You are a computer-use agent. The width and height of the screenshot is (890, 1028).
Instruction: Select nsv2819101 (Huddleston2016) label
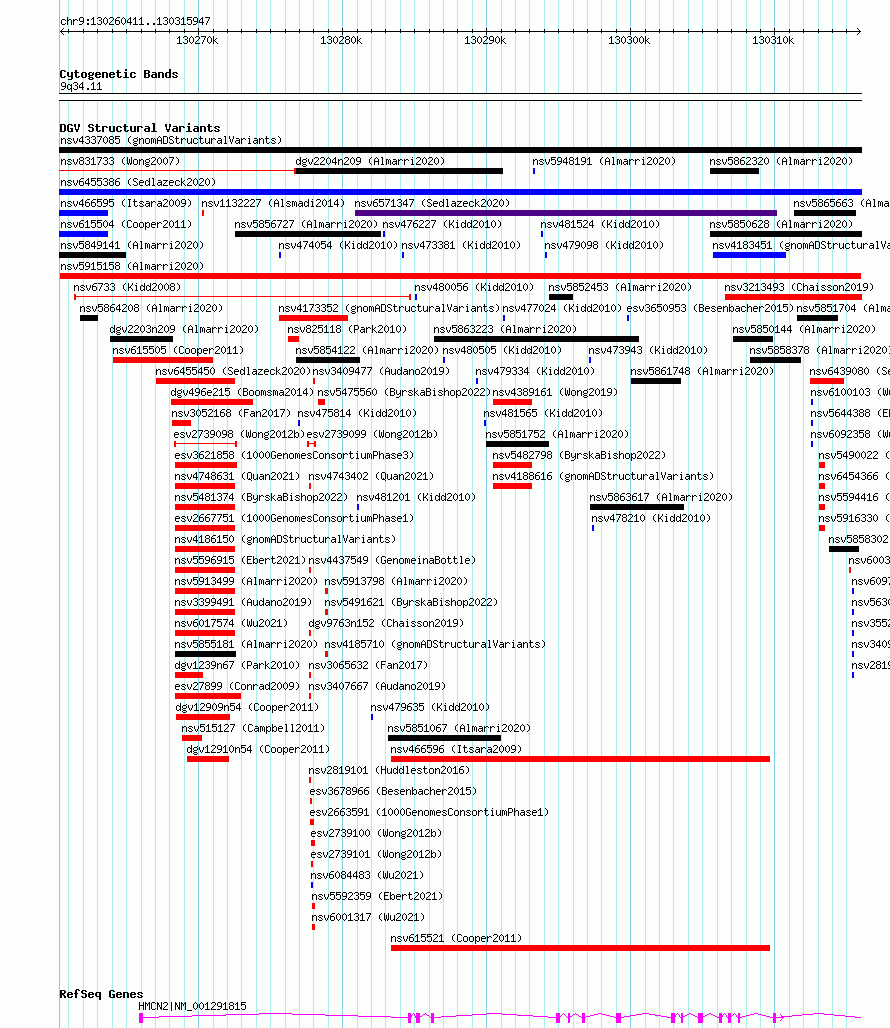(x=389, y=770)
